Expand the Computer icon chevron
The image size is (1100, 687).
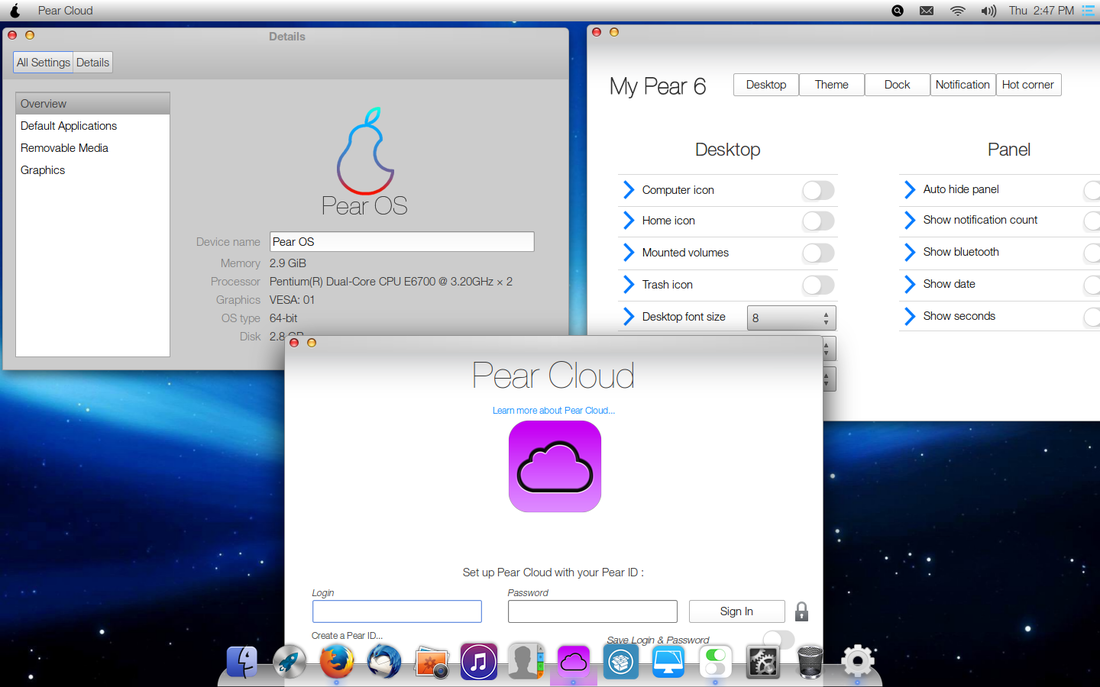(x=629, y=189)
